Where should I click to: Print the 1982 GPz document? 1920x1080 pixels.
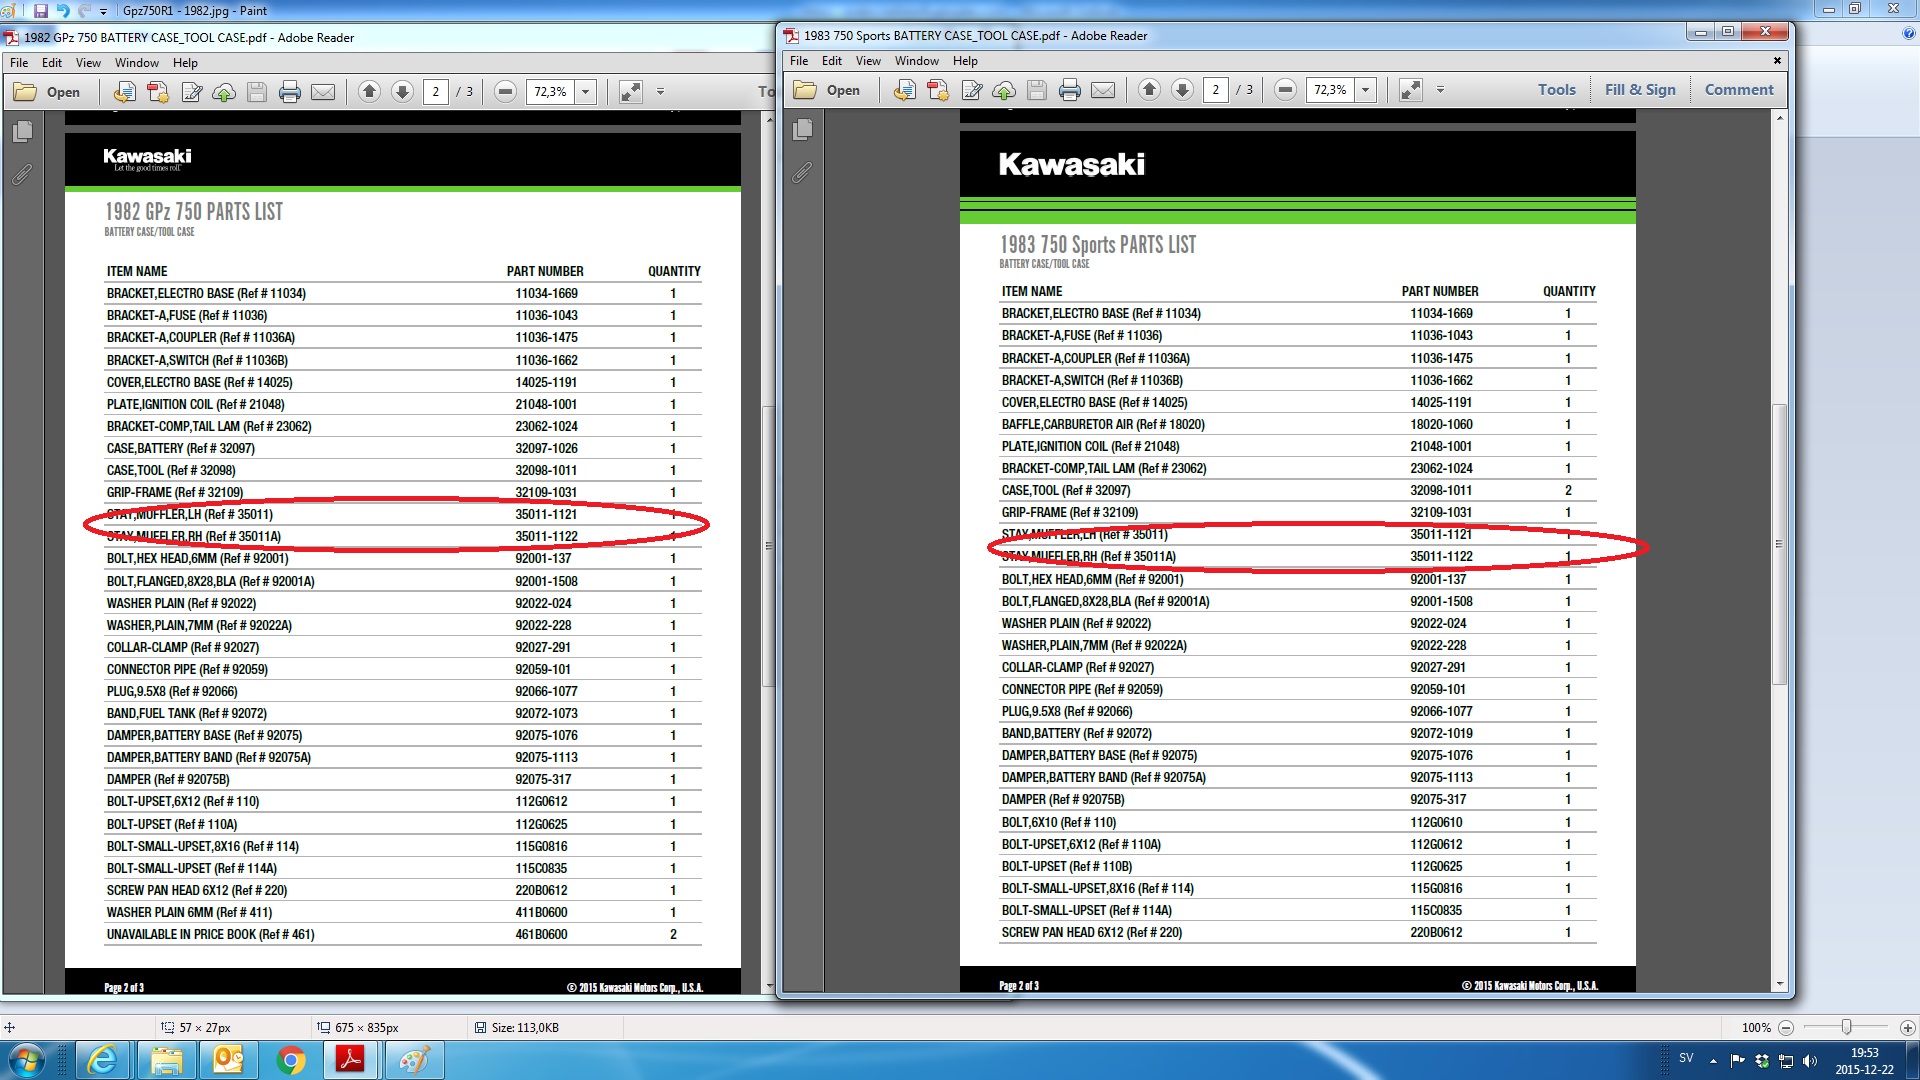[x=290, y=92]
